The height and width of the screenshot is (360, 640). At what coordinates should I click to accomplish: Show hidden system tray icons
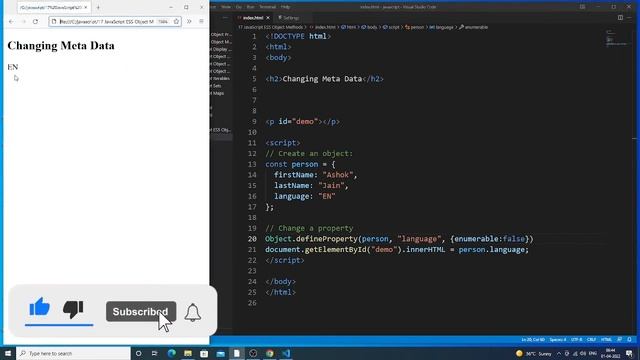[559, 353]
